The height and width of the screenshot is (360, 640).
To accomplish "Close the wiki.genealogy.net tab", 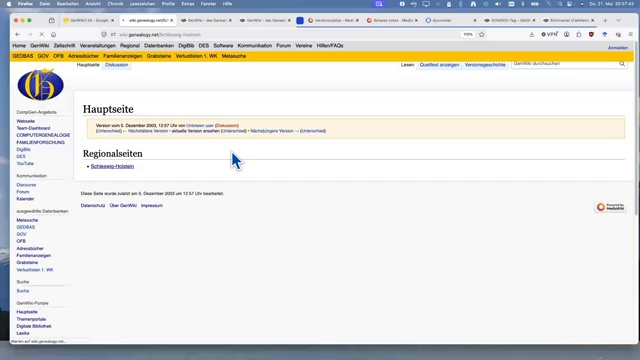I will point(171,20).
